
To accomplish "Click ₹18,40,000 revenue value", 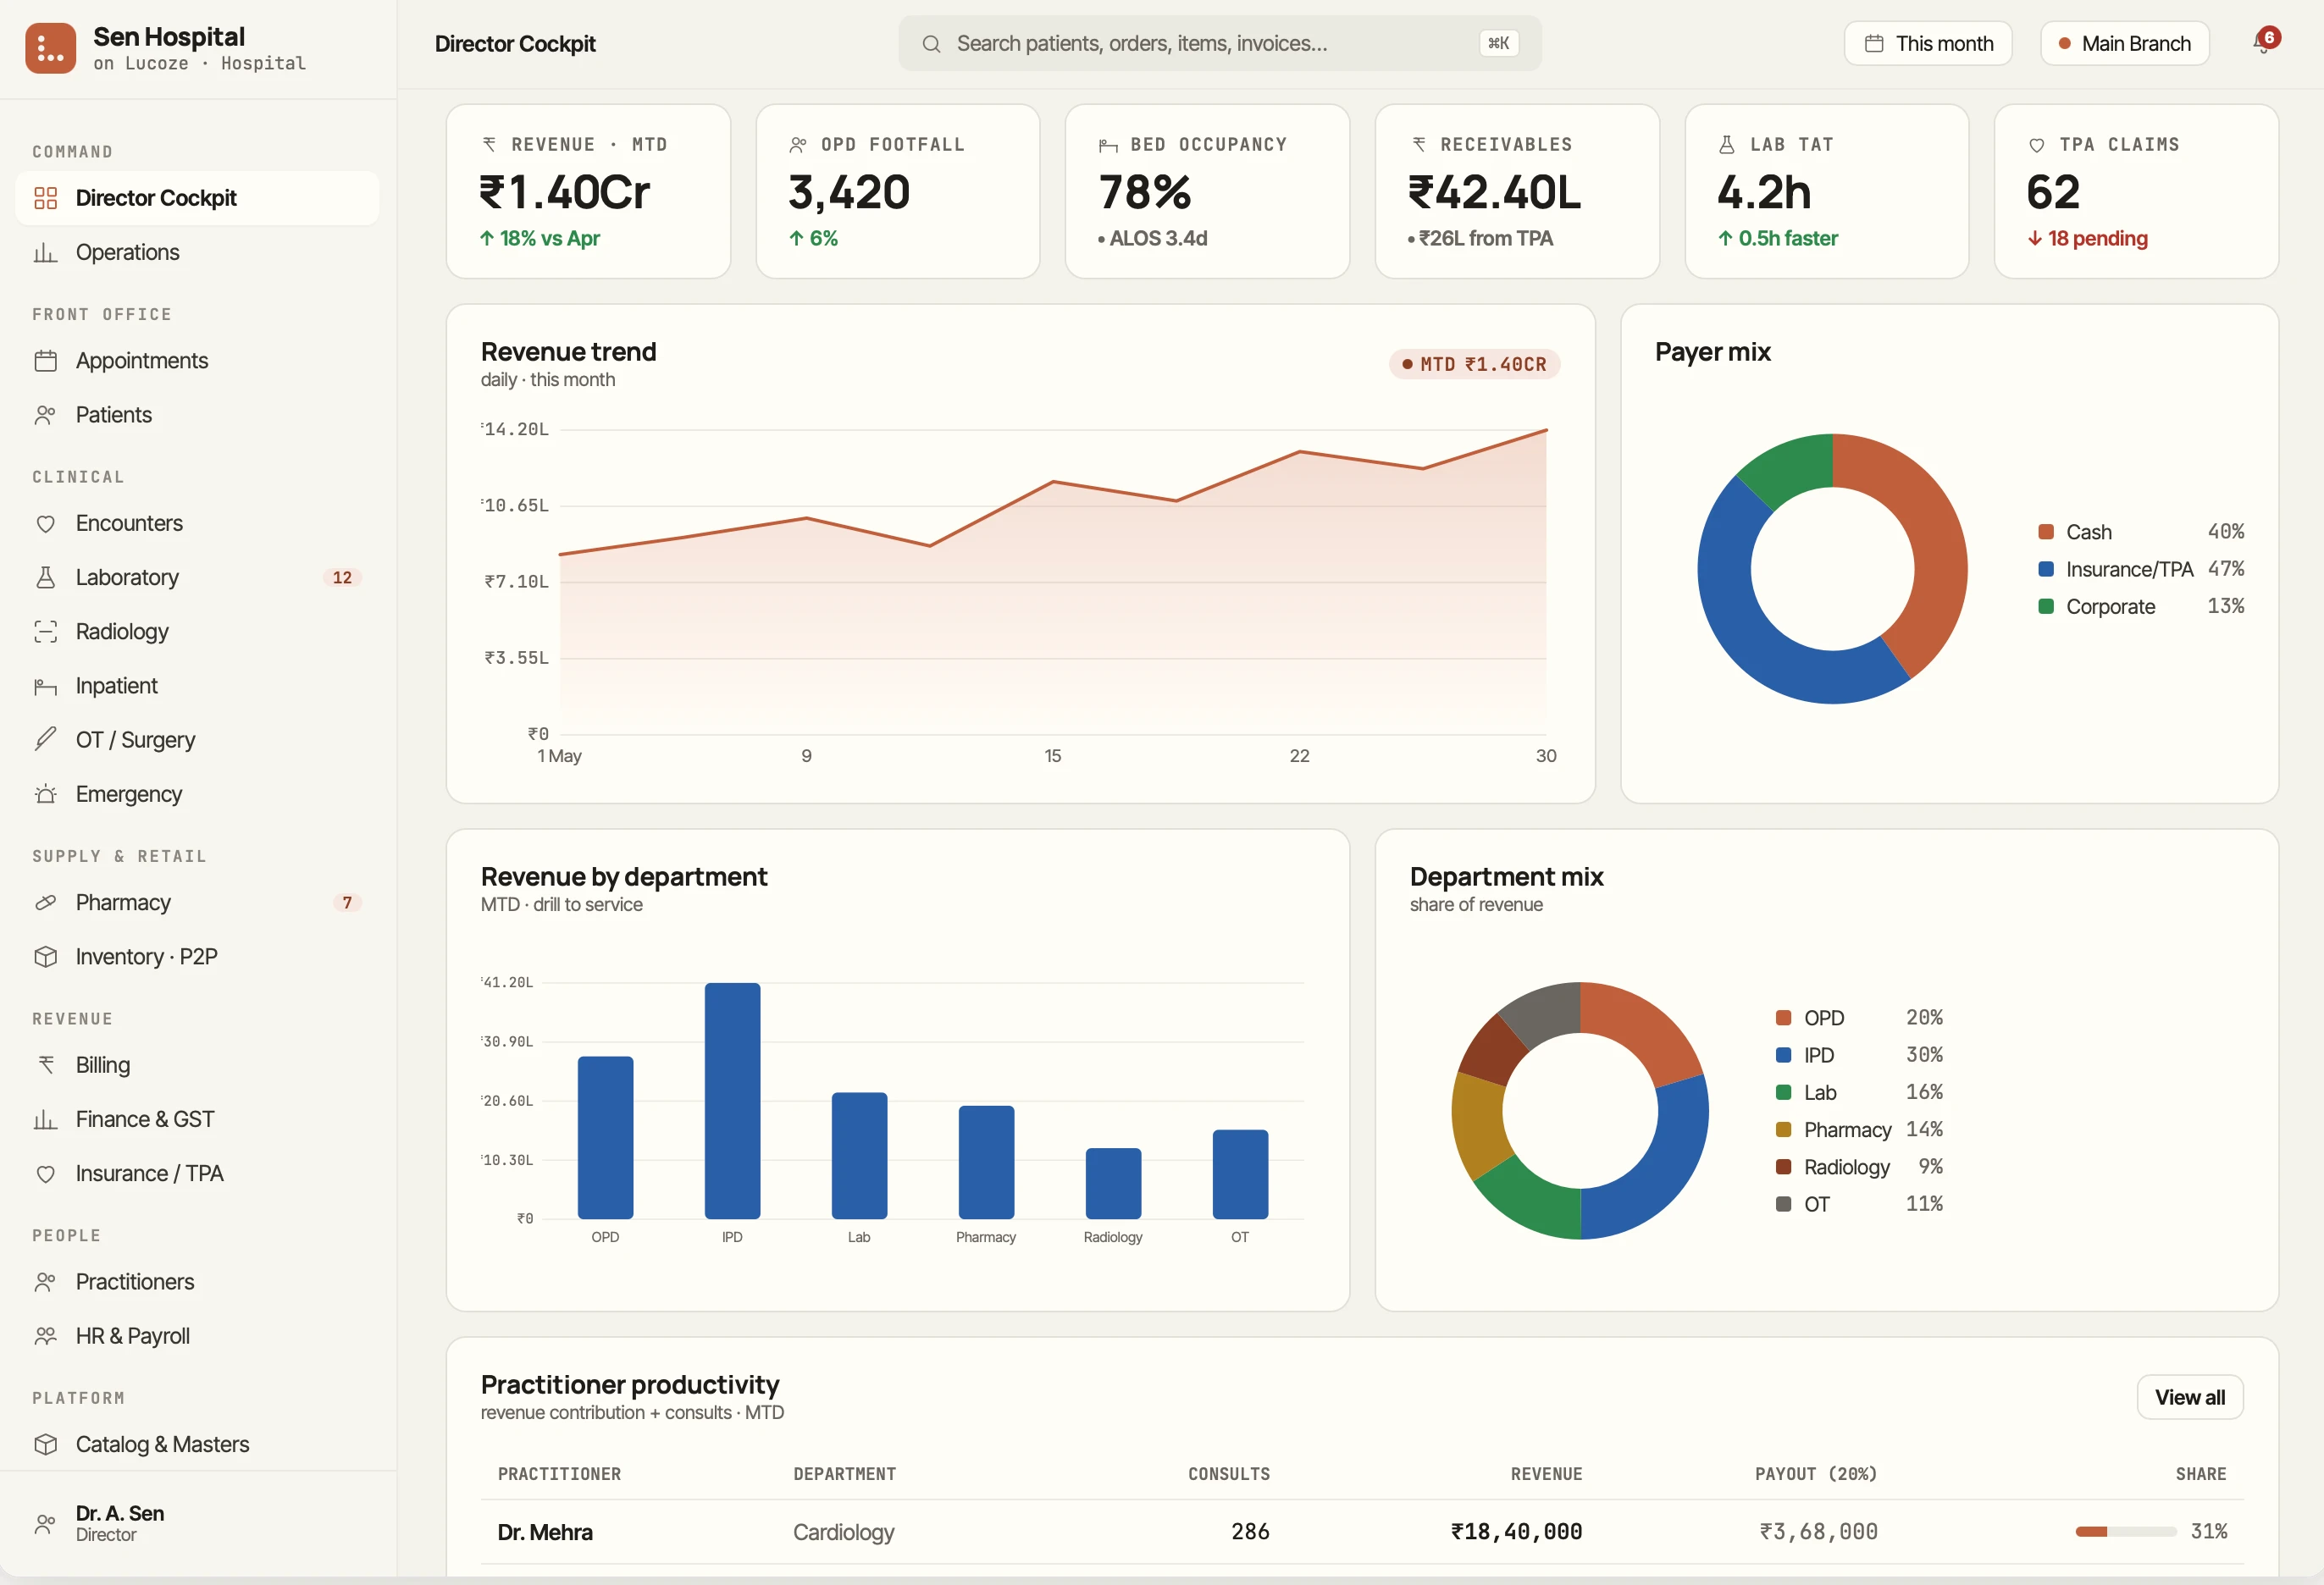I will 1516,1531.
